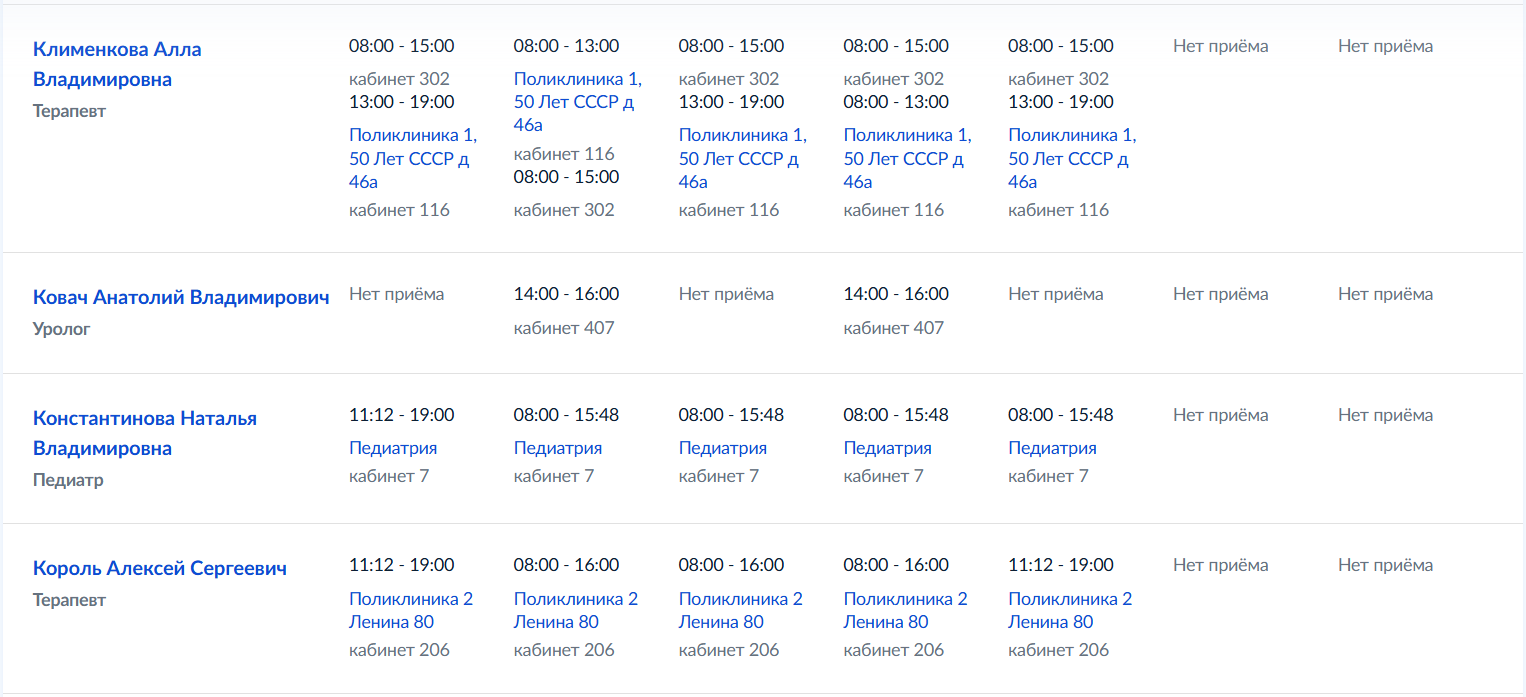Open Клименкова Алла Владимировна doctor profile
The width and height of the screenshot is (1526, 697).
point(117,64)
